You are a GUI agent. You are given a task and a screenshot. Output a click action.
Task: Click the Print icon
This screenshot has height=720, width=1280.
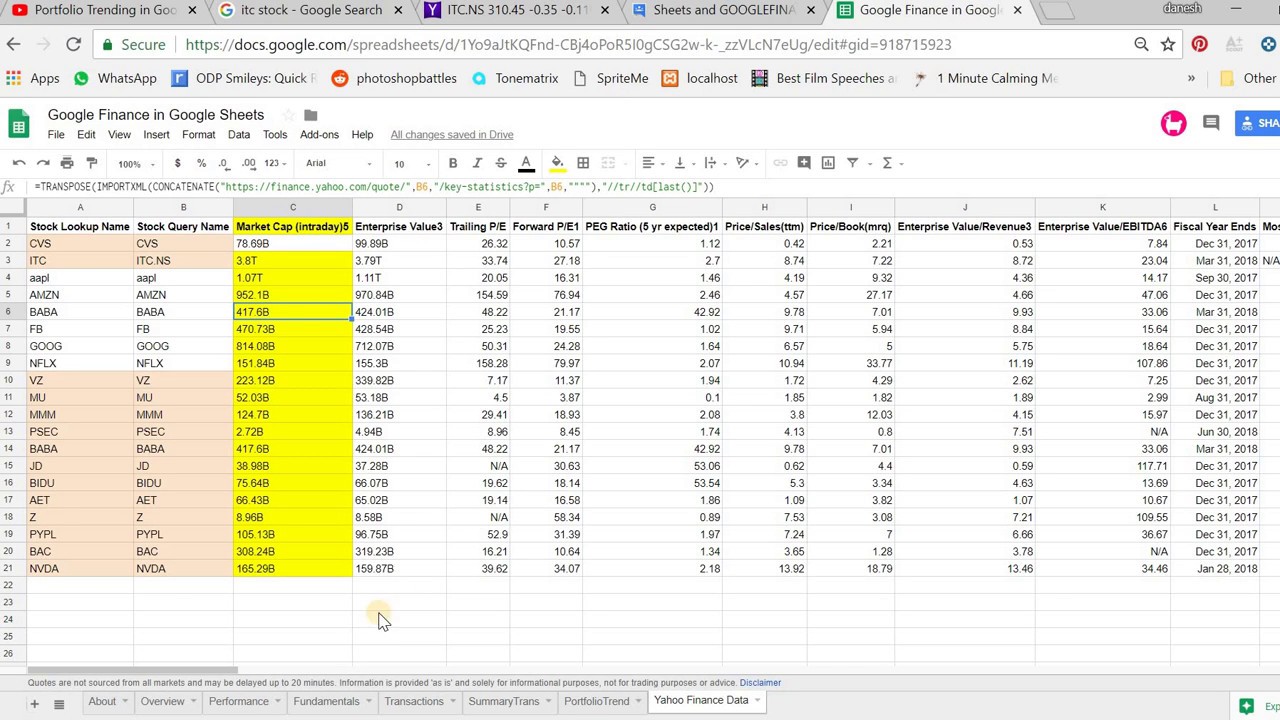67,163
